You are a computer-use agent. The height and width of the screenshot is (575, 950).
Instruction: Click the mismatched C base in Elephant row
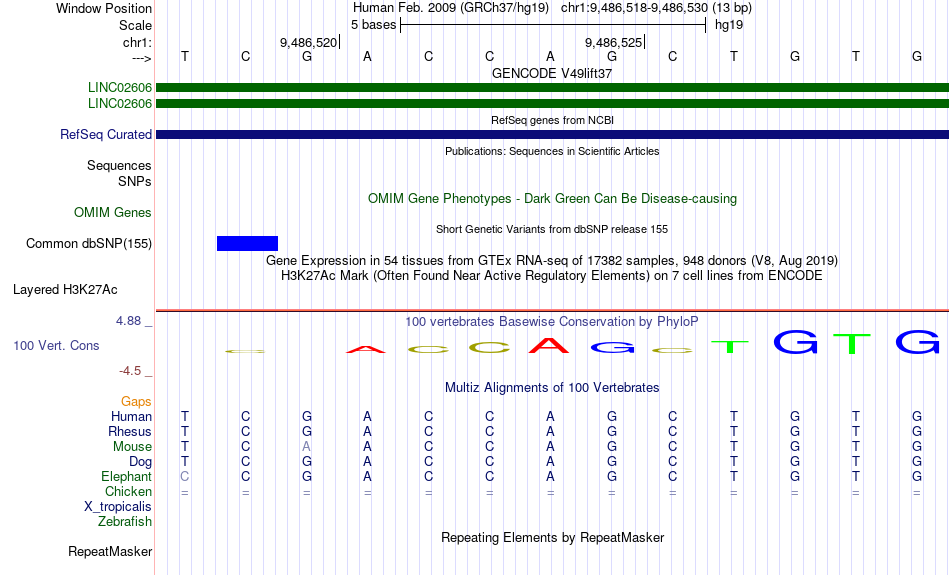[x=185, y=477]
